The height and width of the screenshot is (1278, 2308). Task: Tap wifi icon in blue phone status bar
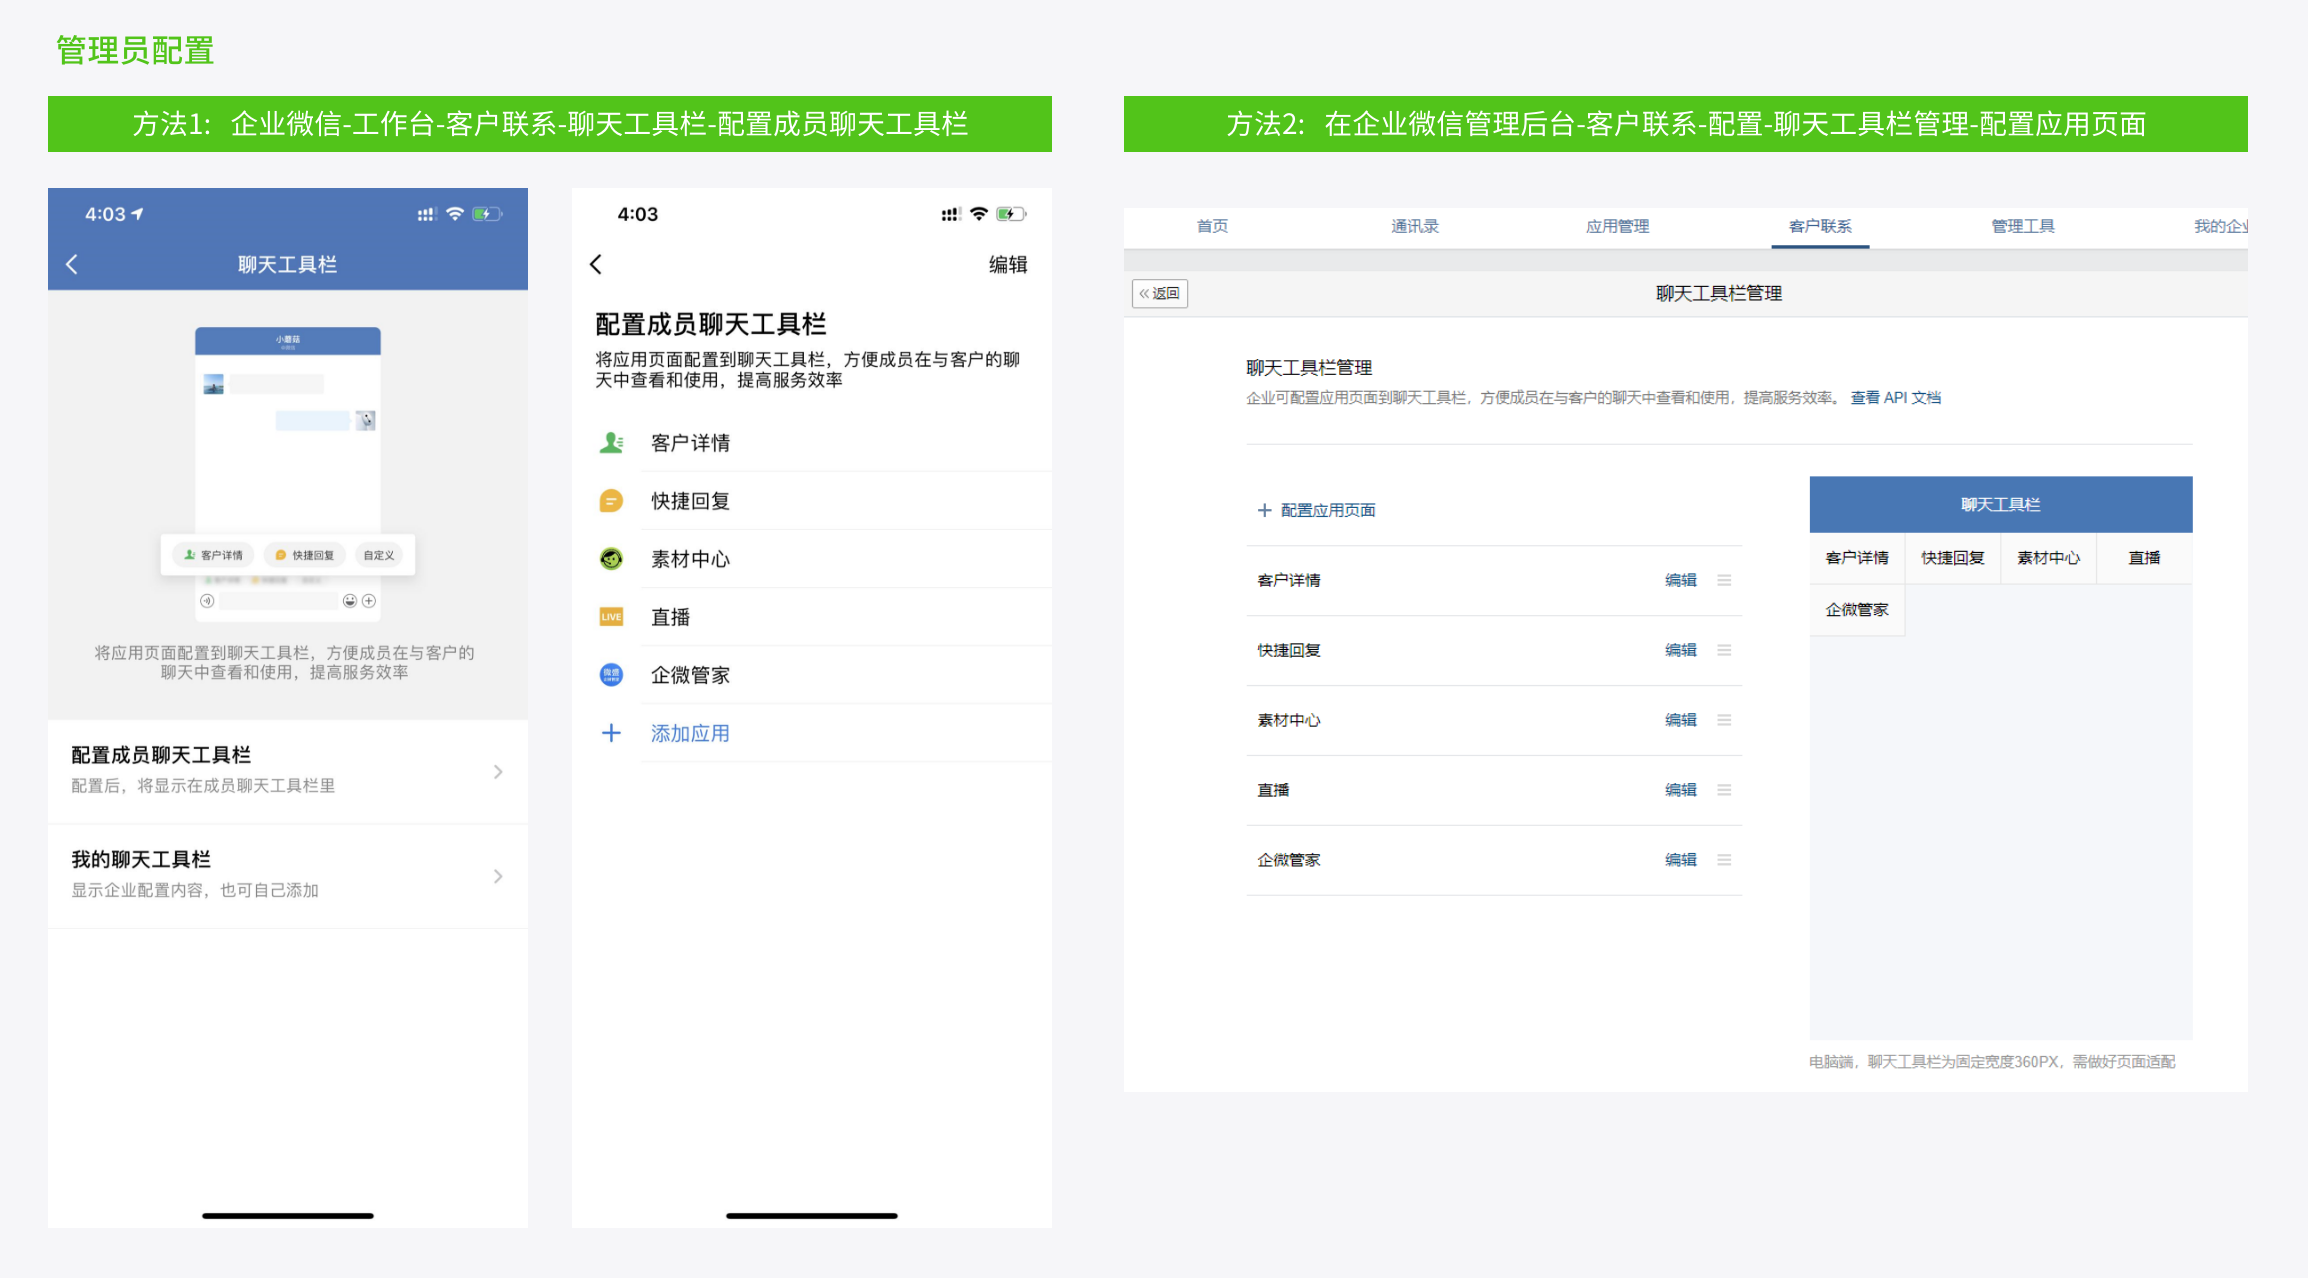(x=455, y=213)
